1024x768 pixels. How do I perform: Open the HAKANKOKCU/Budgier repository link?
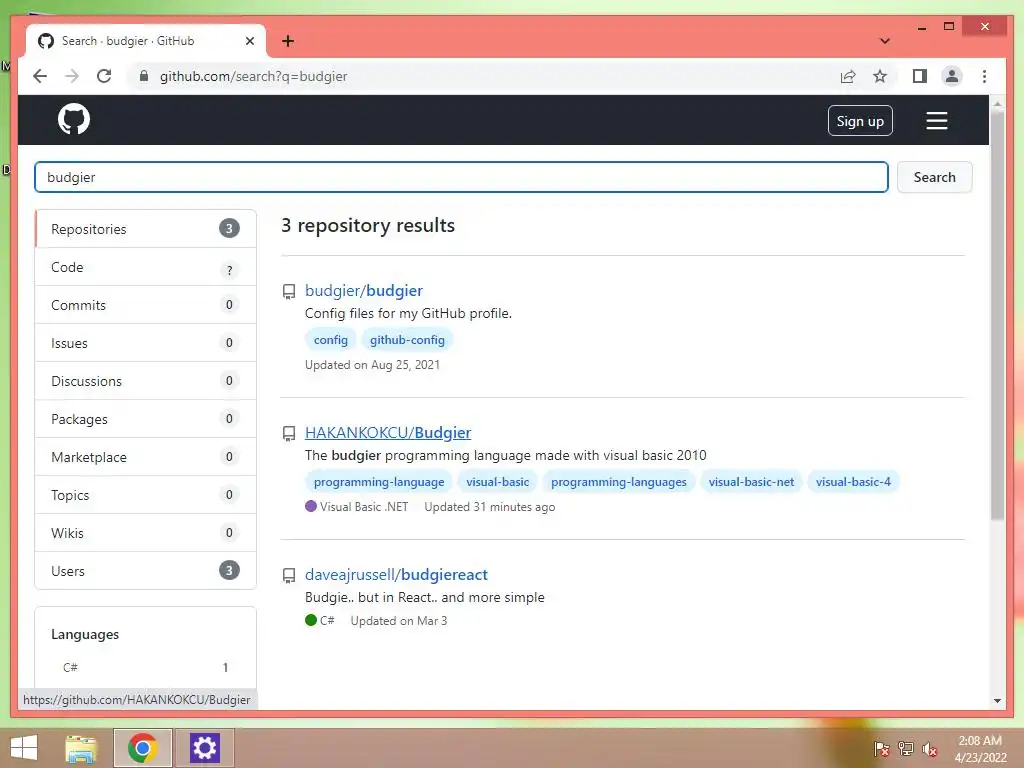point(388,432)
